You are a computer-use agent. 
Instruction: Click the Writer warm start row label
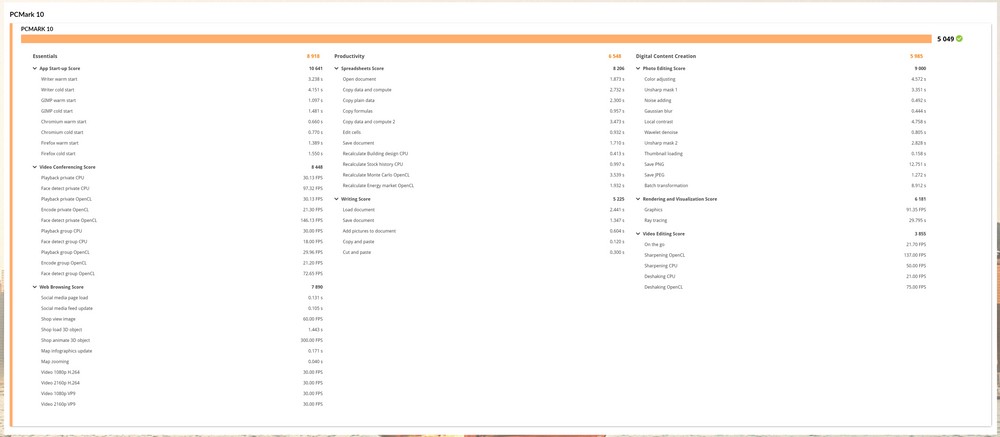coord(59,79)
